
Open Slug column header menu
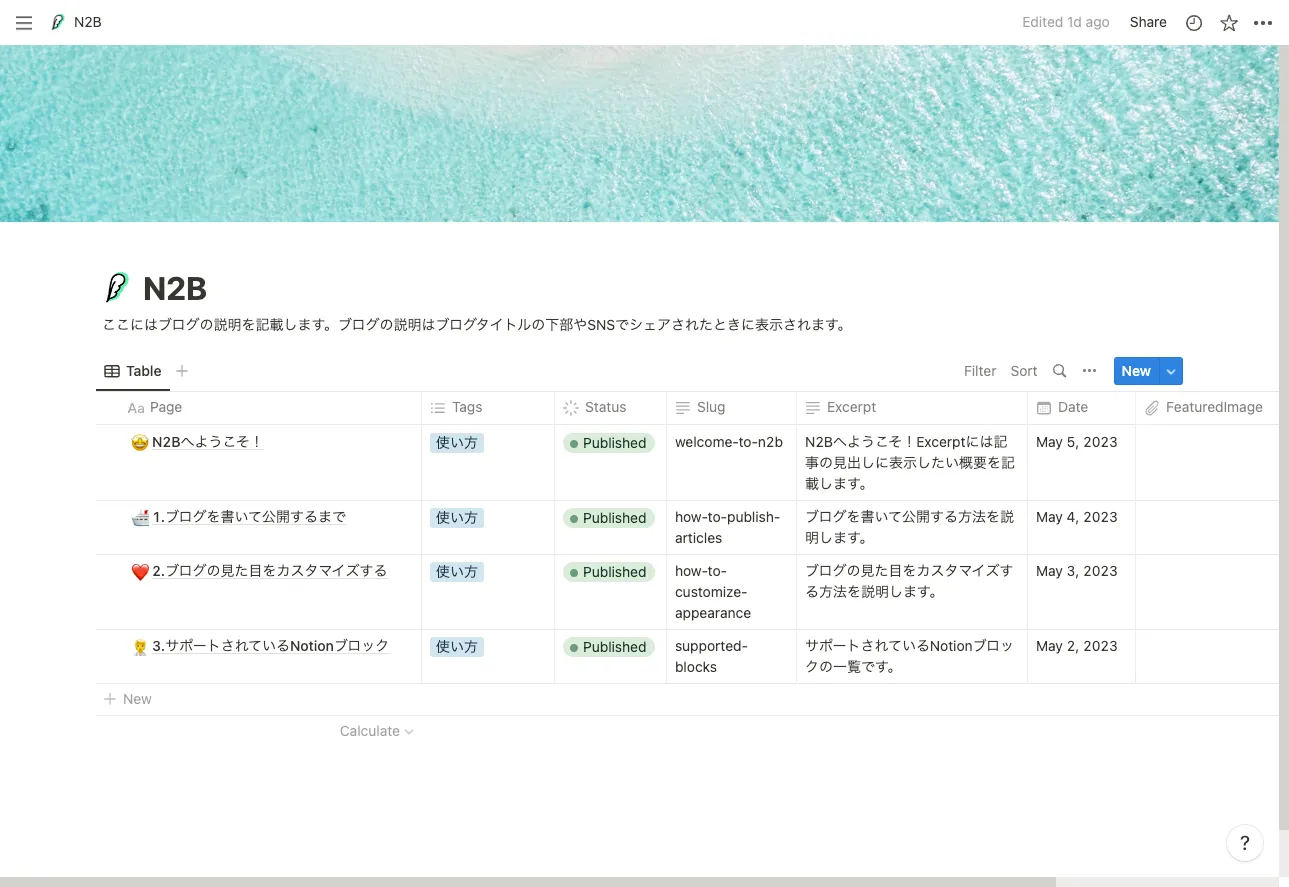click(732, 408)
